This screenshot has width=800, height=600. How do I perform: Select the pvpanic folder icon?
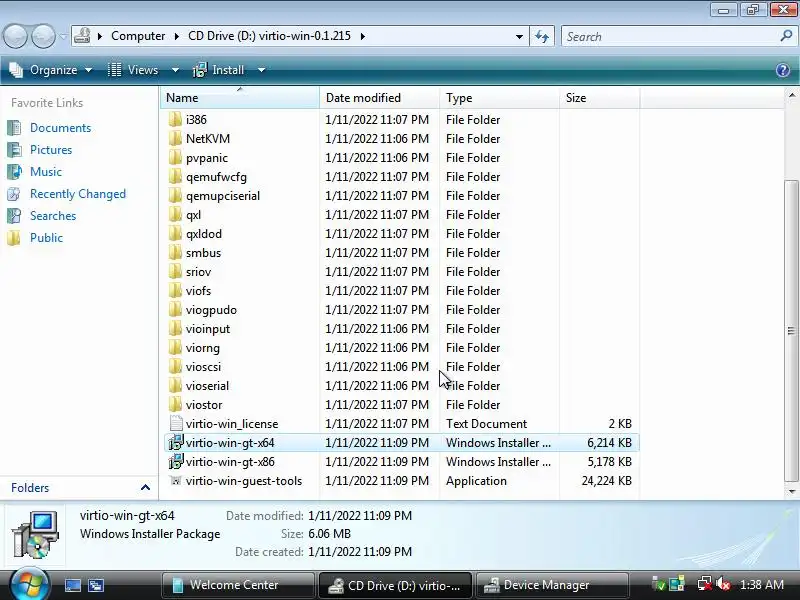tap(175, 158)
